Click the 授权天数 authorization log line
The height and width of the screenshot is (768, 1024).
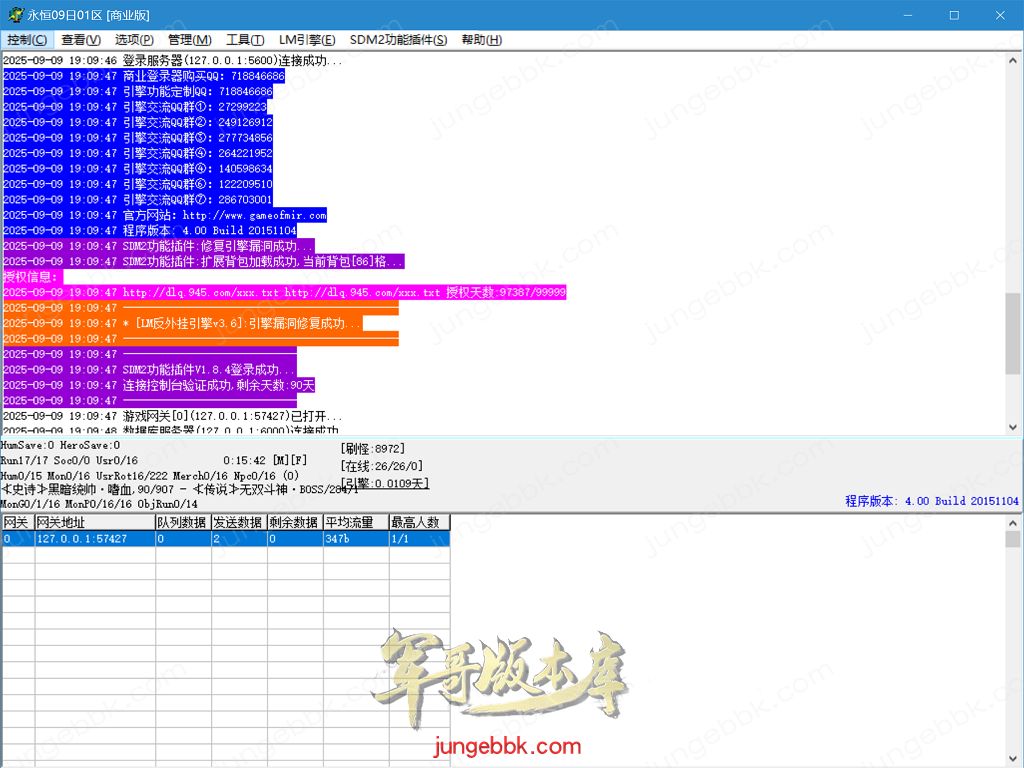coord(344,293)
